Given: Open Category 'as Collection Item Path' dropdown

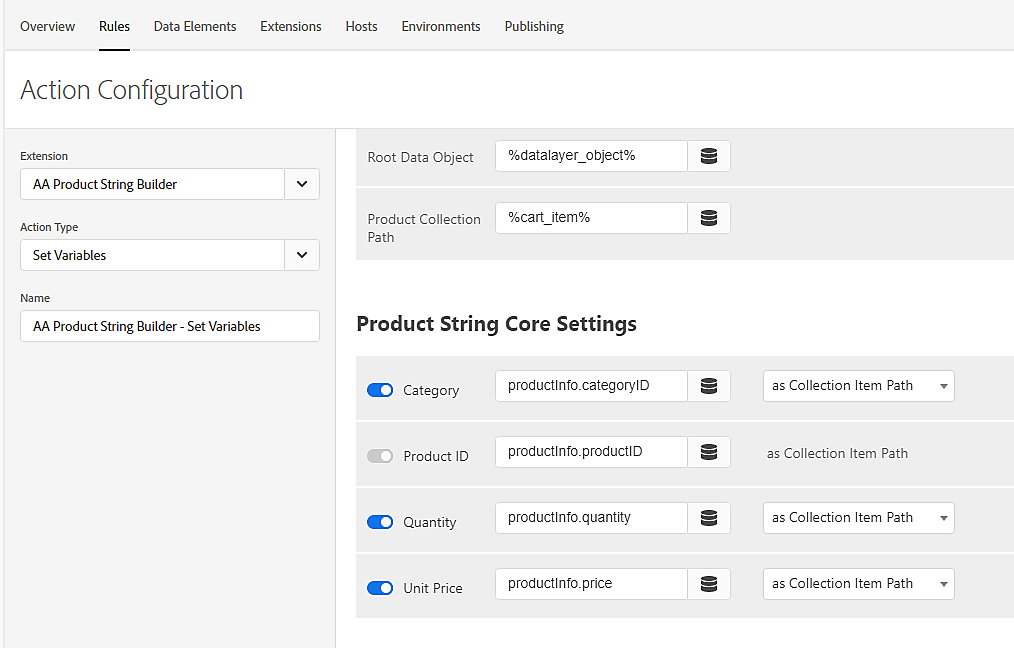Looking at the screenshot, I should click(858, 386).
